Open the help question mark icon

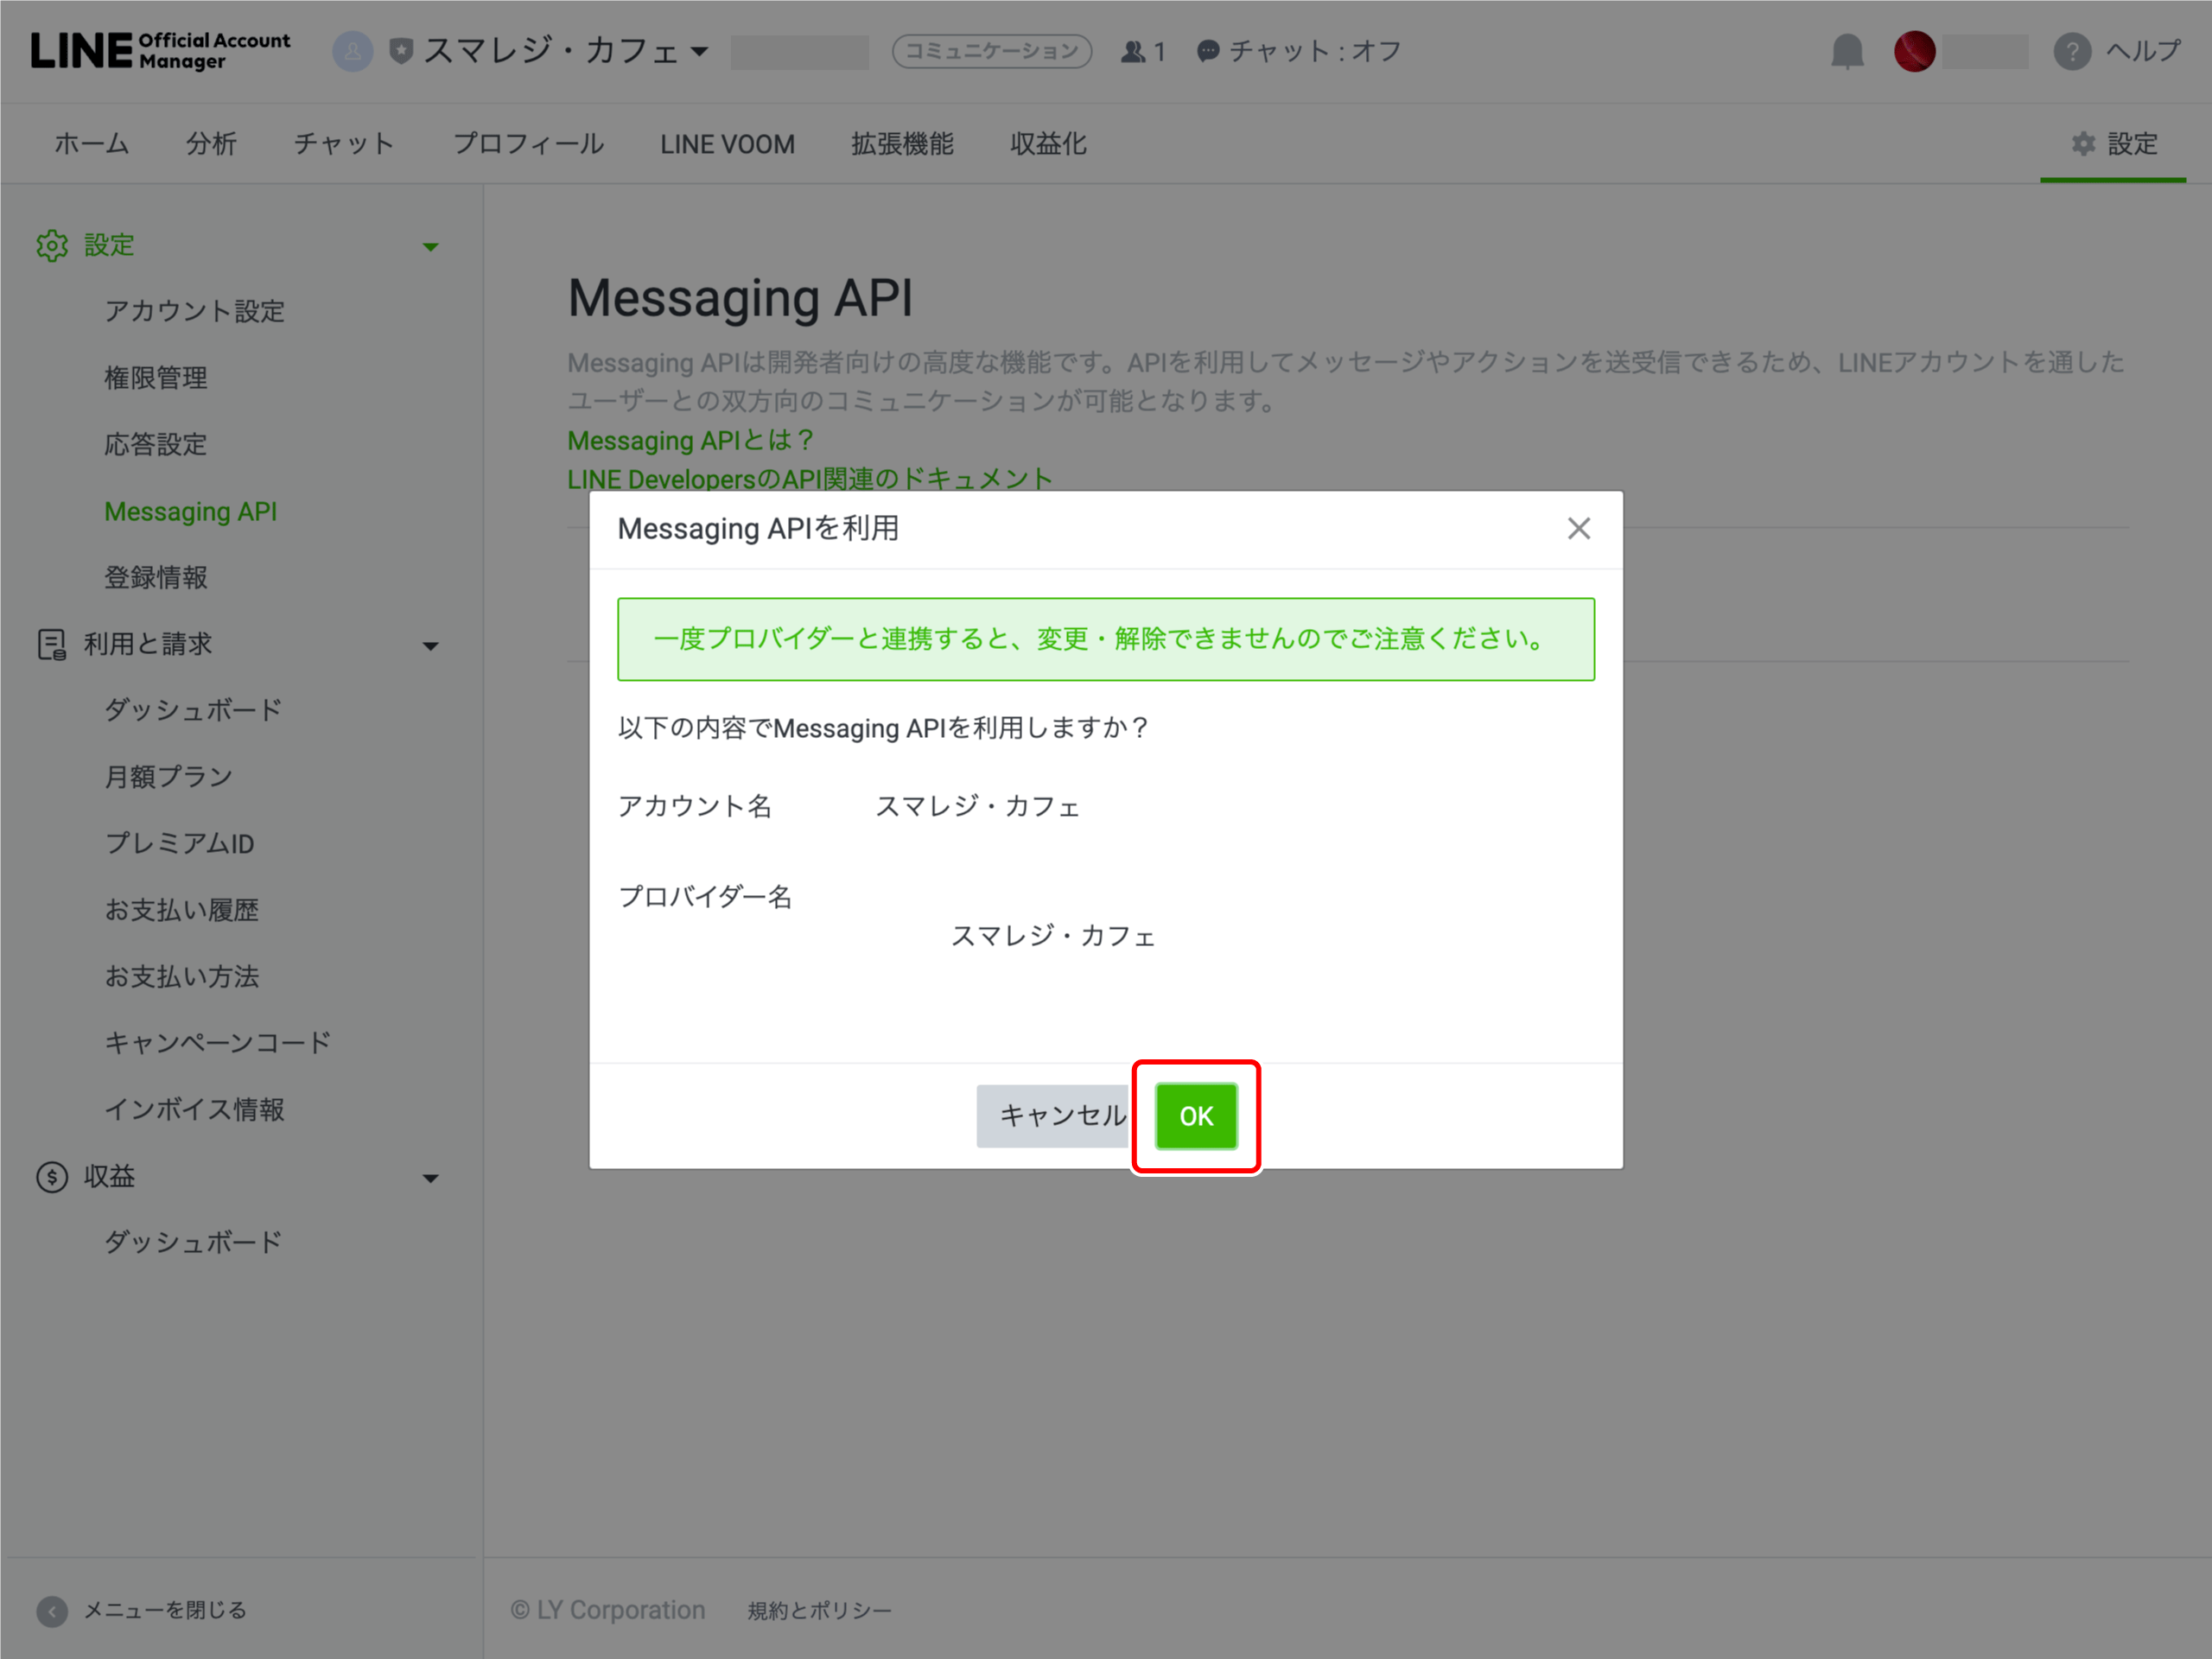pyautogui.click(x=2072, y=51)
